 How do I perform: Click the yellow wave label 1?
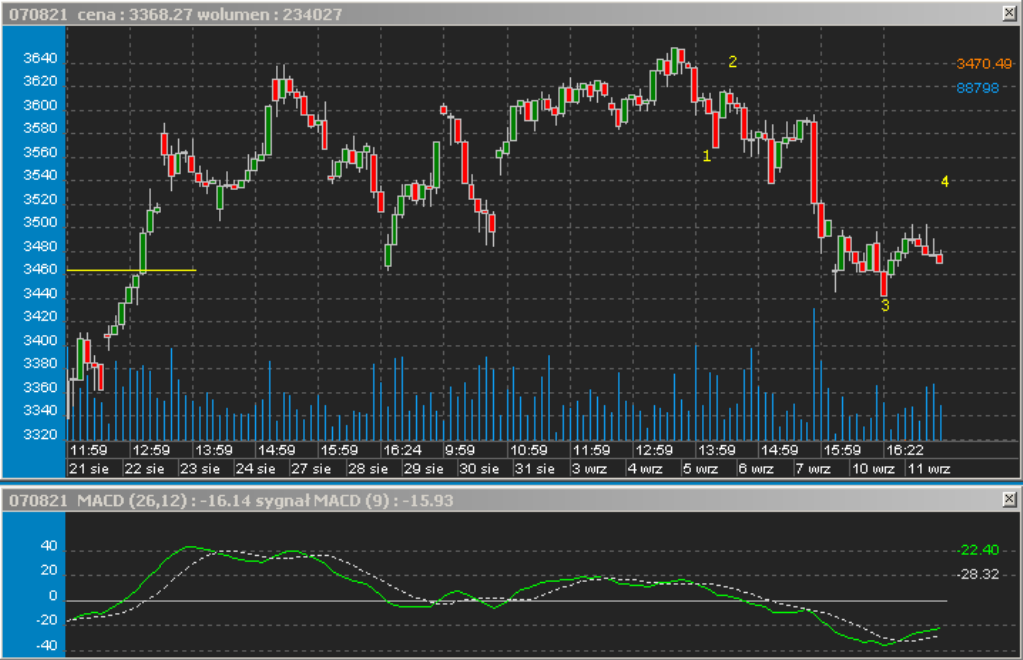point(706,156)
